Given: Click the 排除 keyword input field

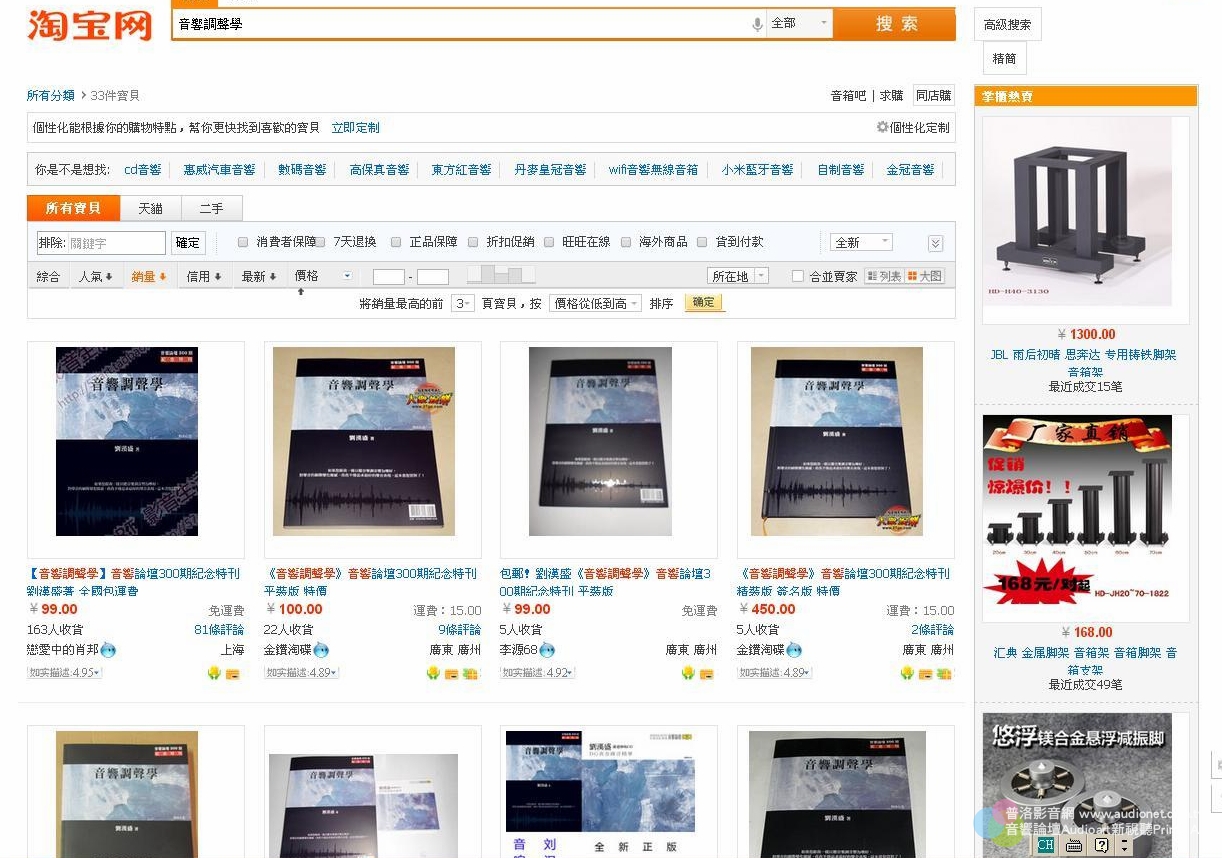Looking at the screenshot, I should [x=101, y=242].
